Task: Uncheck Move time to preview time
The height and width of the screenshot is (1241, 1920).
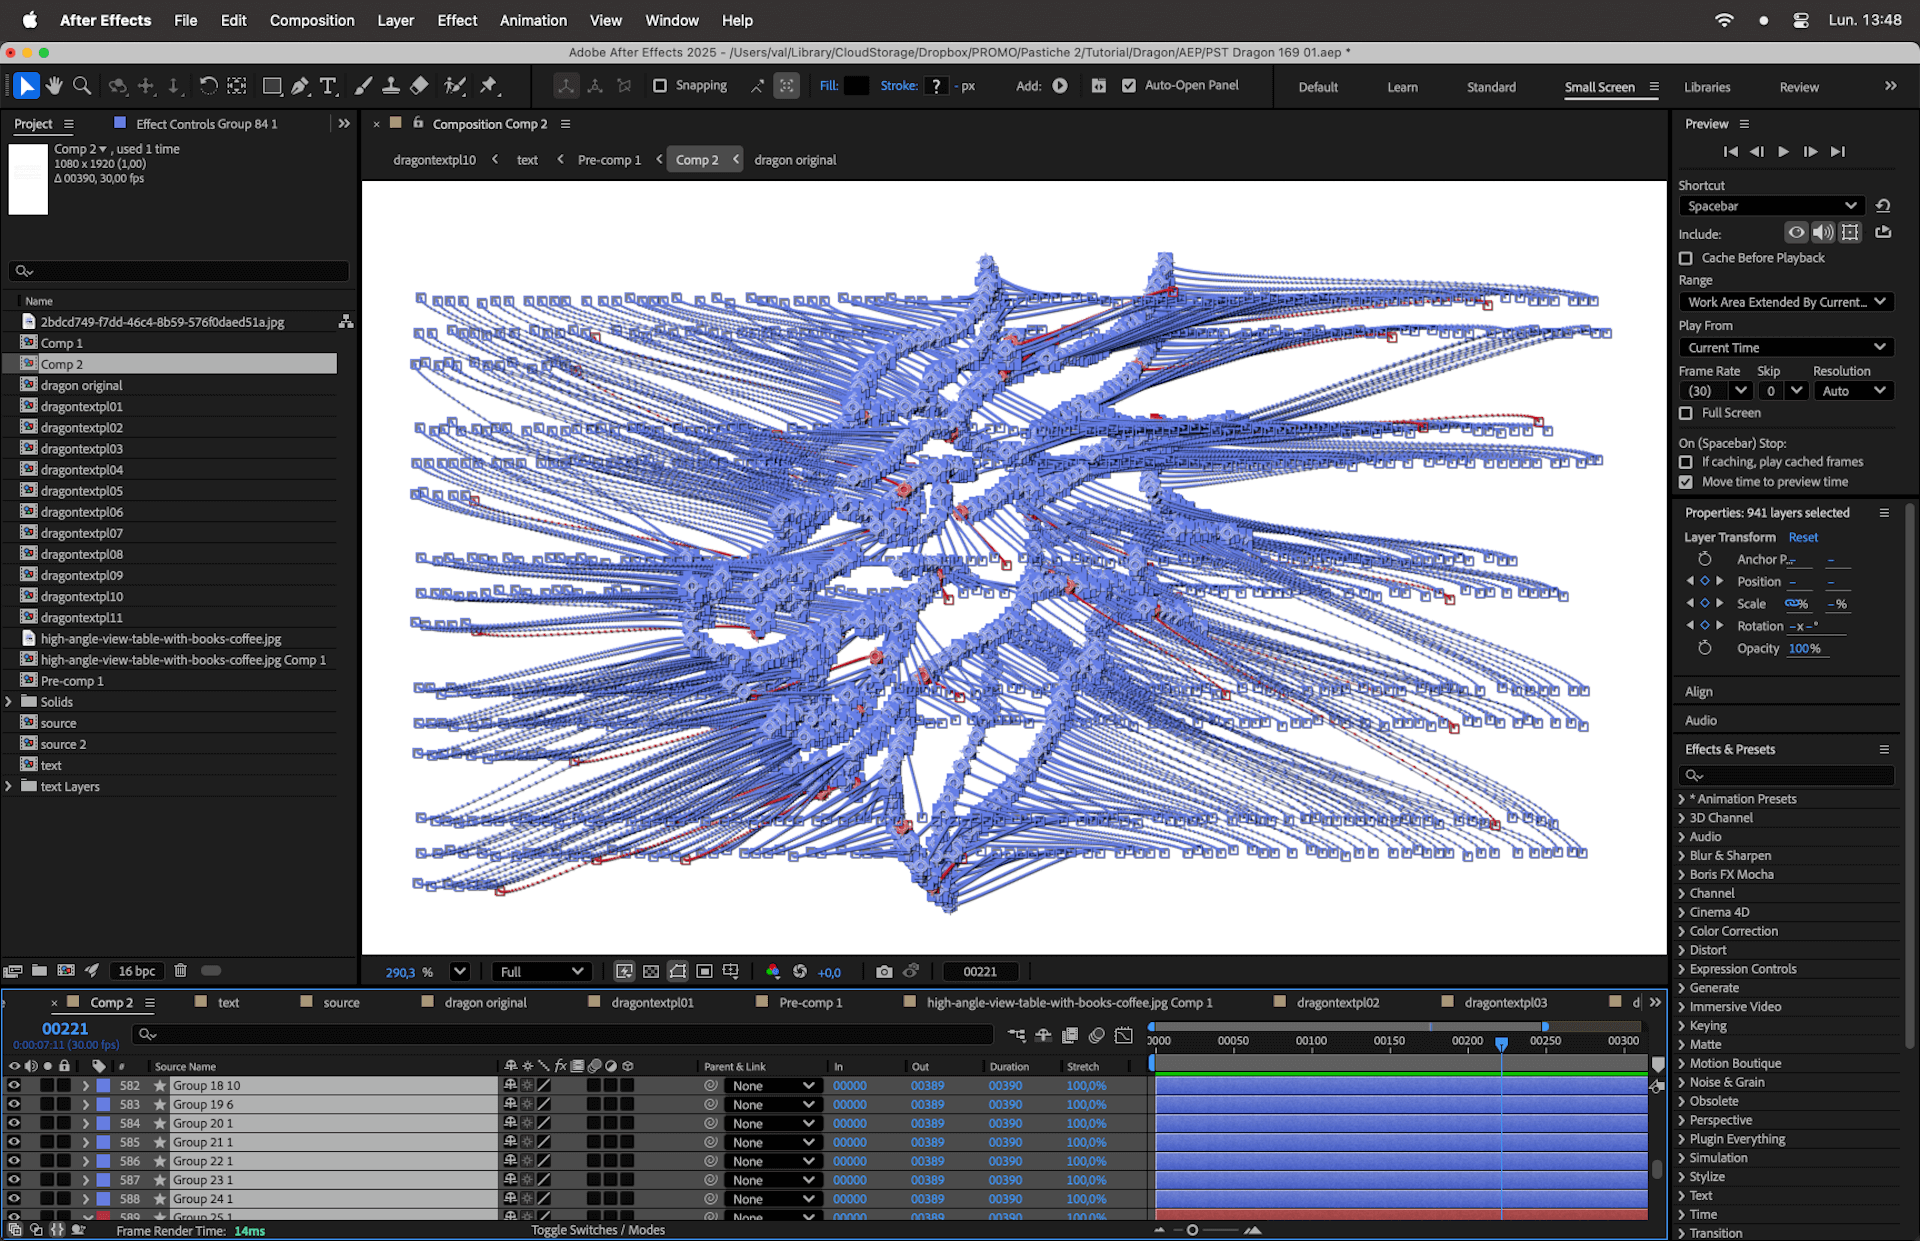Action: coord(1686,482)
